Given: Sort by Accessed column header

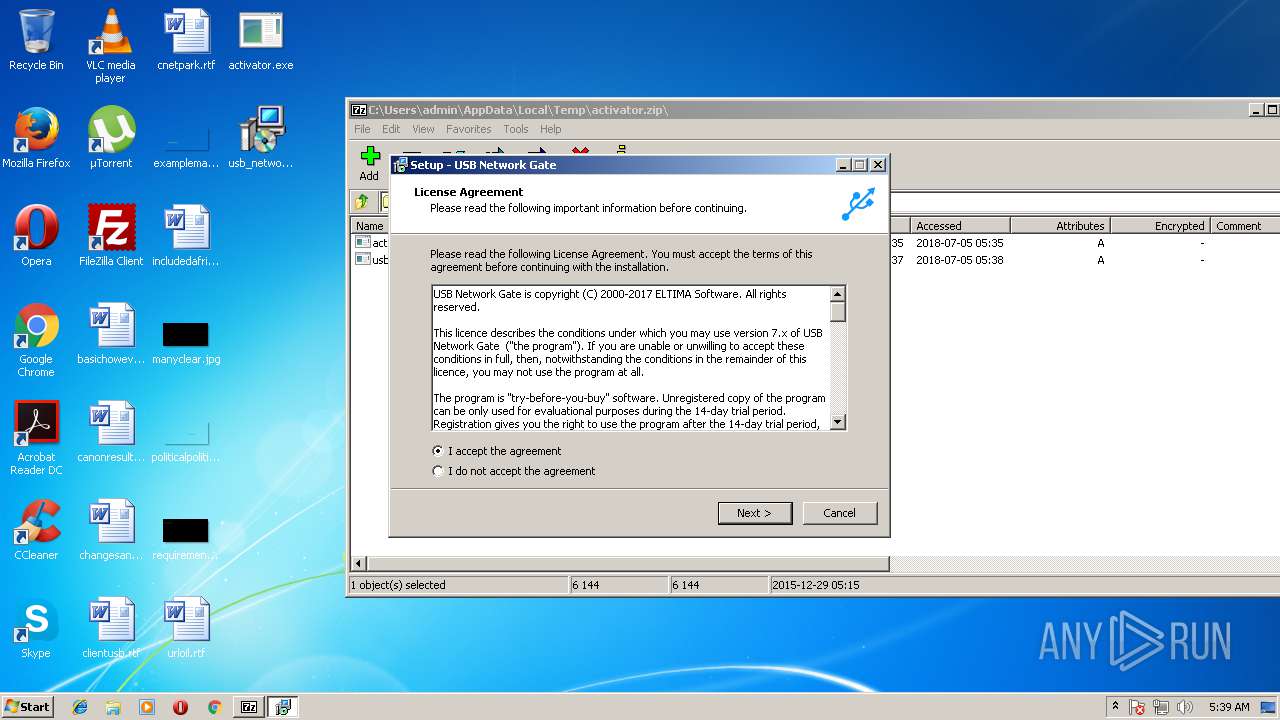Looking at the screenshot, I should [960, 226].
